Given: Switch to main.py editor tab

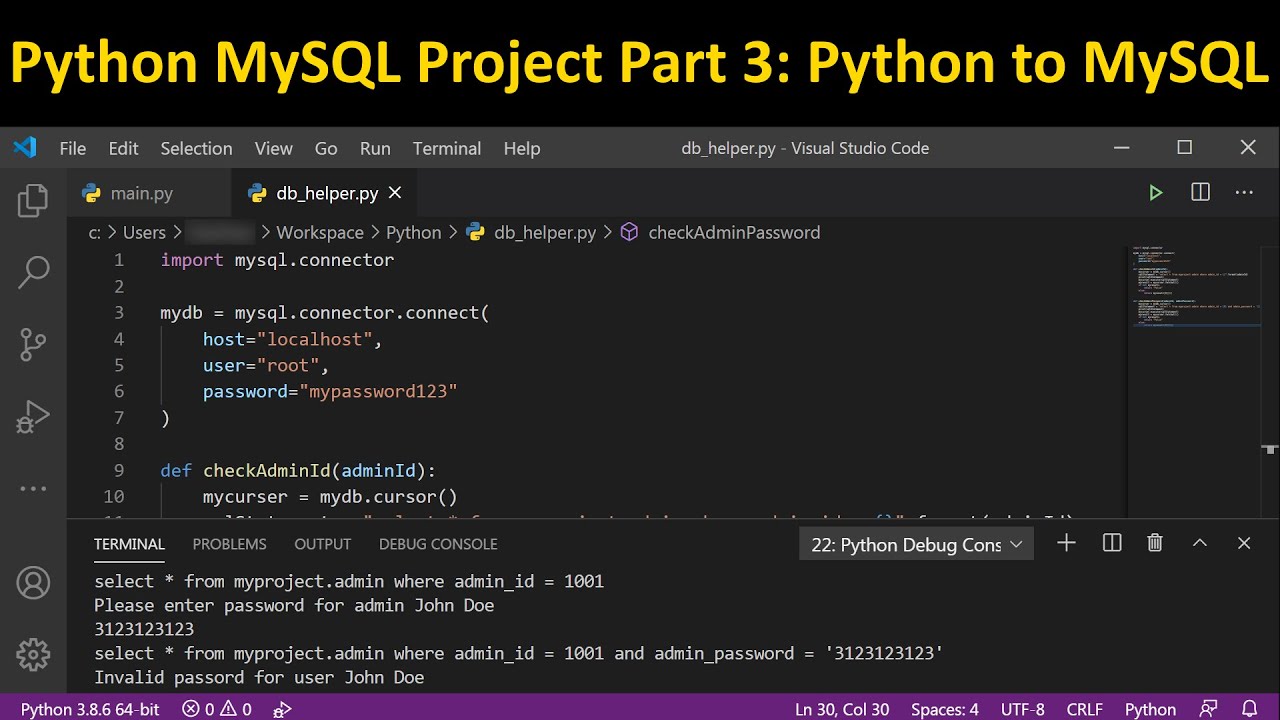Looking at the screenshot, I should click(149, 193).
